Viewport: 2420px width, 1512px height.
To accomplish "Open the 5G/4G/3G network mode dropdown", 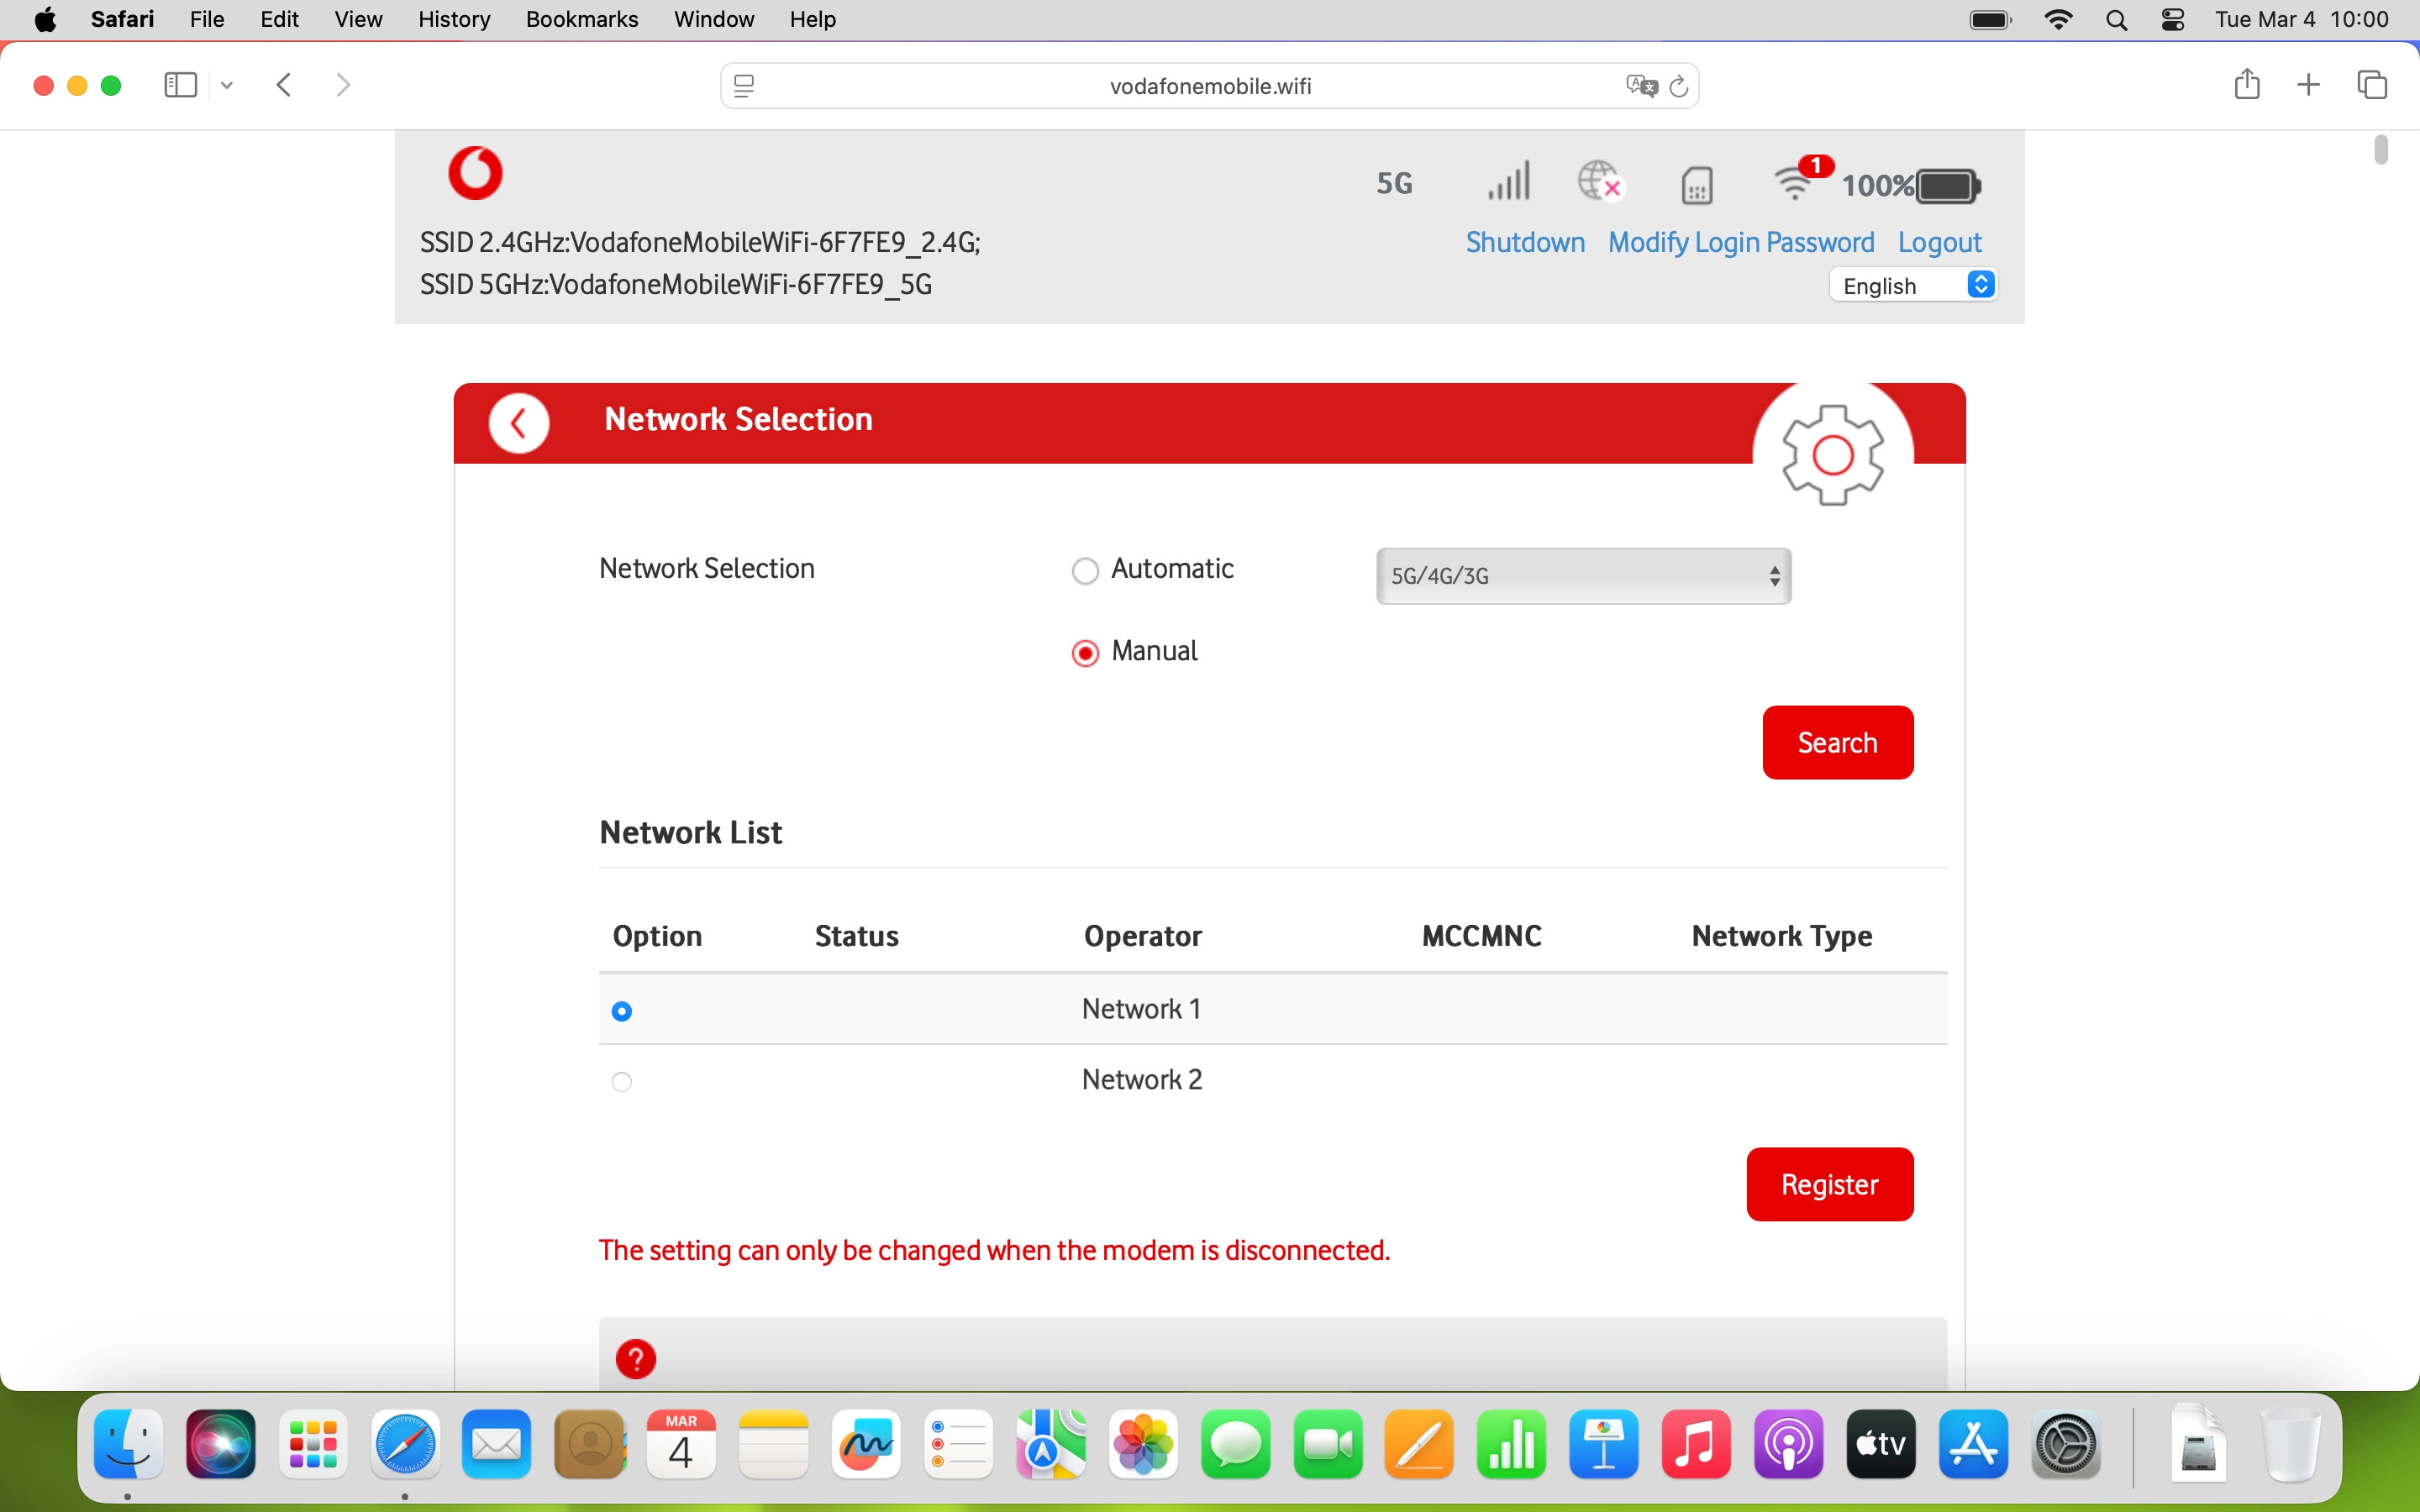I will 1583,576.
